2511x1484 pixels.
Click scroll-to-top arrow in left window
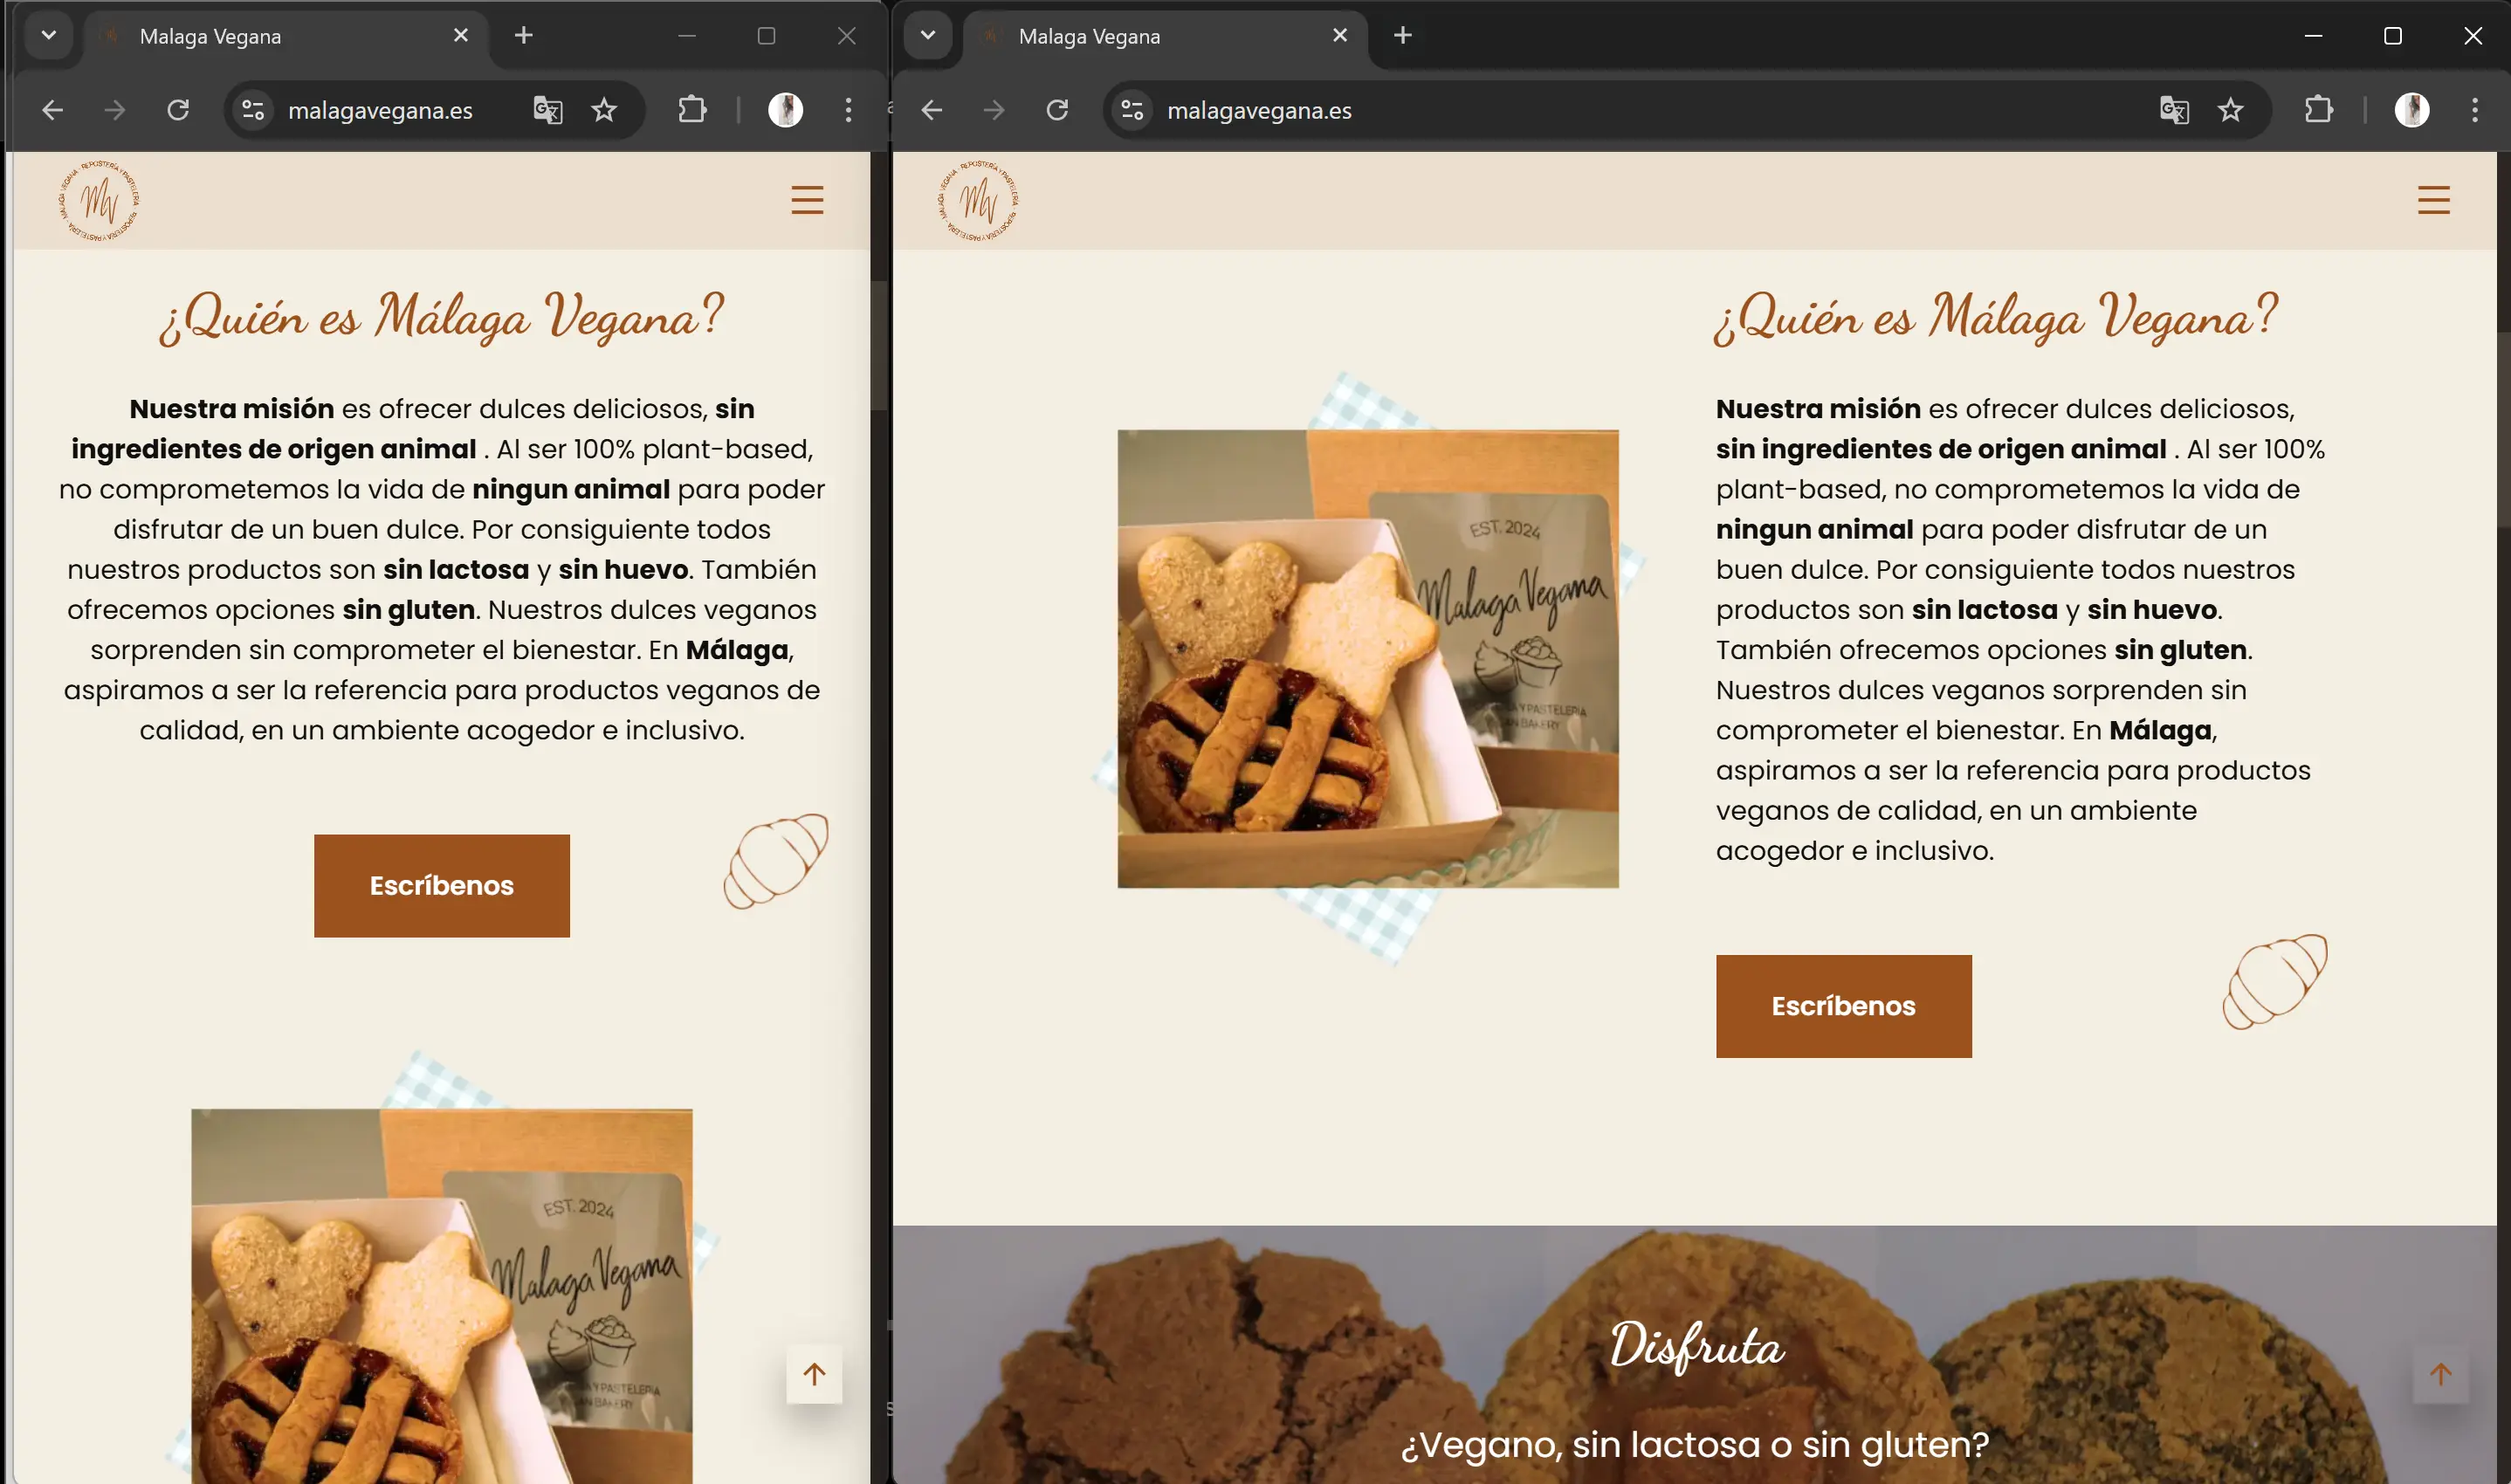pos(814,1374)
